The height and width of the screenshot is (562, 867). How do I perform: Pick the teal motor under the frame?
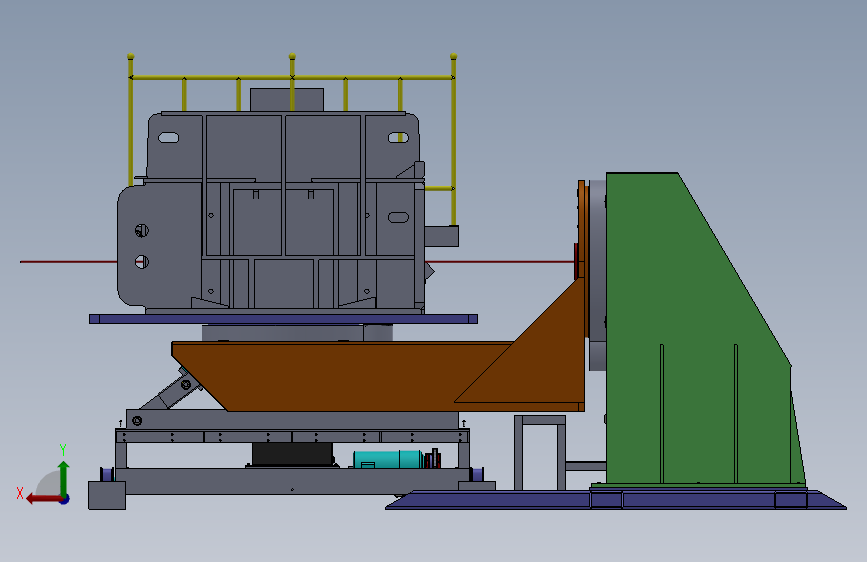[388, 460]
